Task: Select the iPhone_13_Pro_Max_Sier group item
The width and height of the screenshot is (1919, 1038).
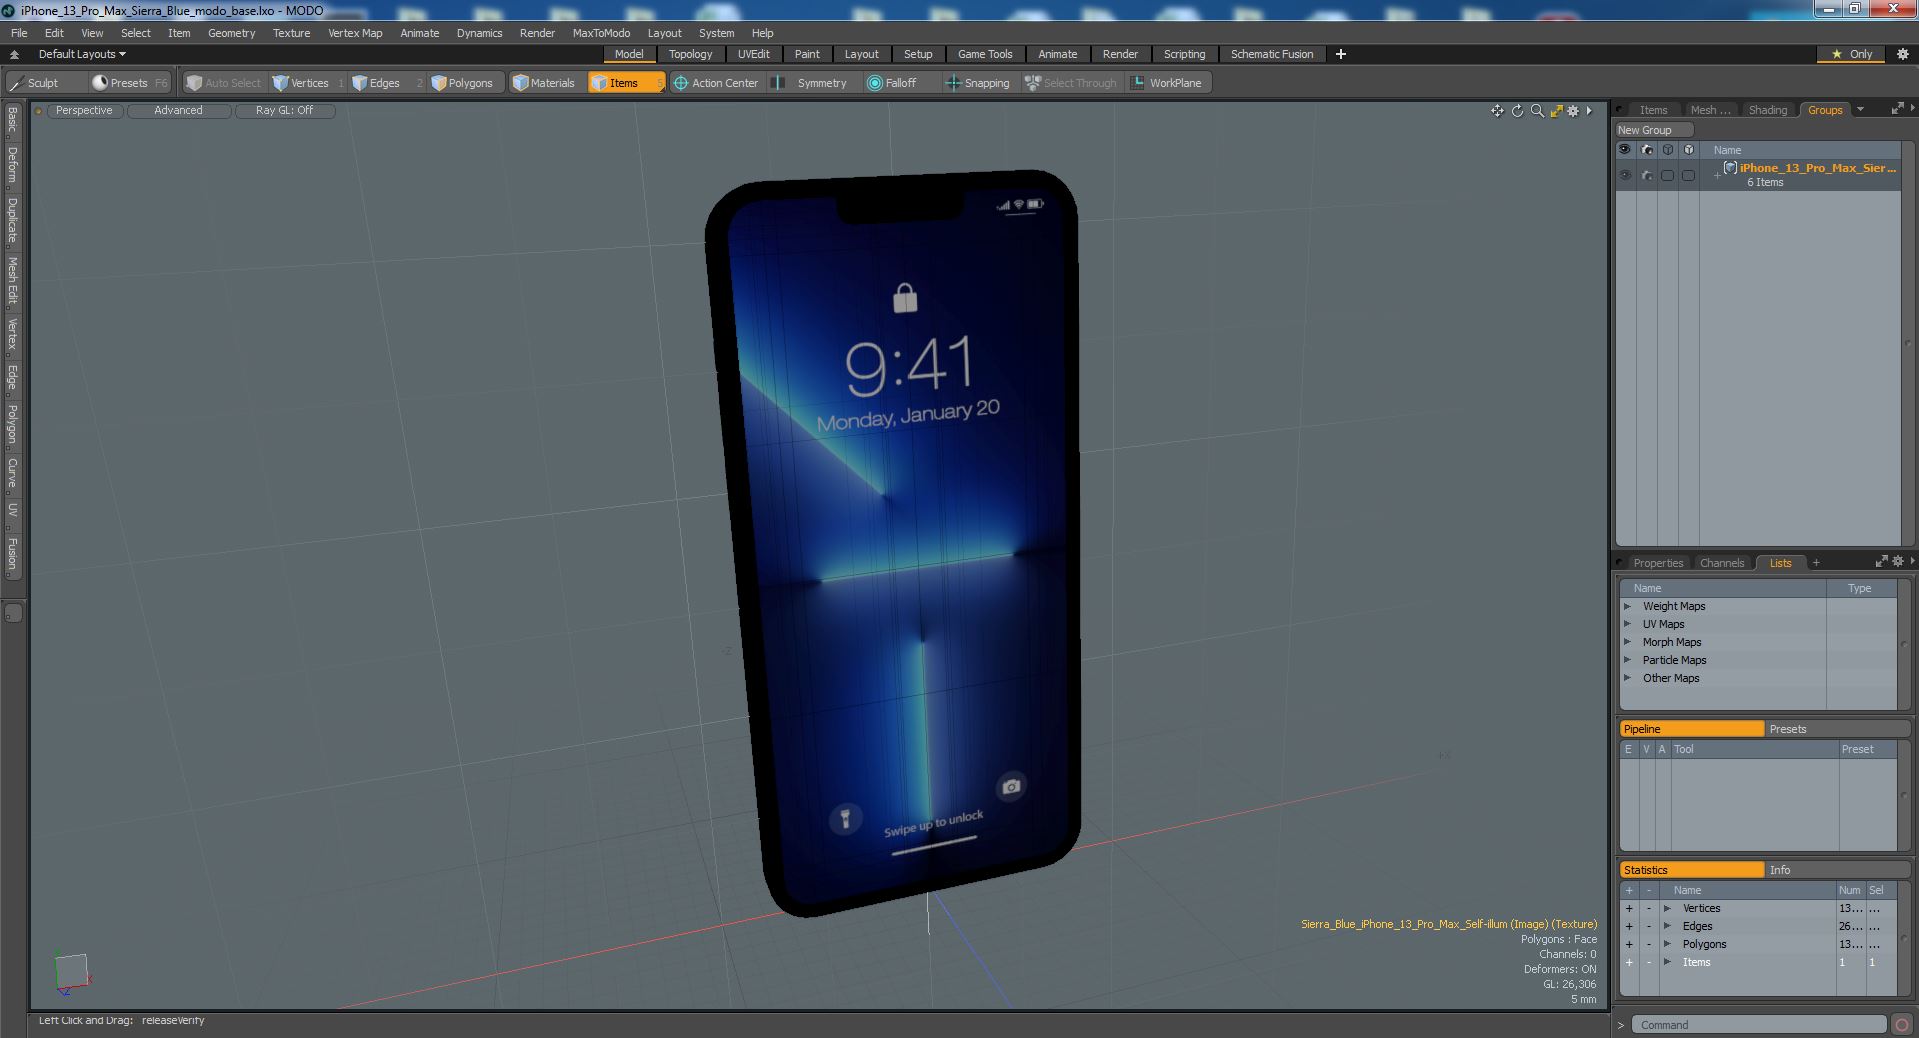Action: pos(1817,168)
